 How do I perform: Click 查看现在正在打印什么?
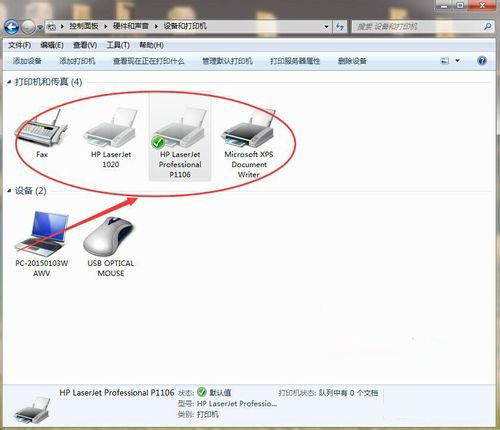point(149,61)
